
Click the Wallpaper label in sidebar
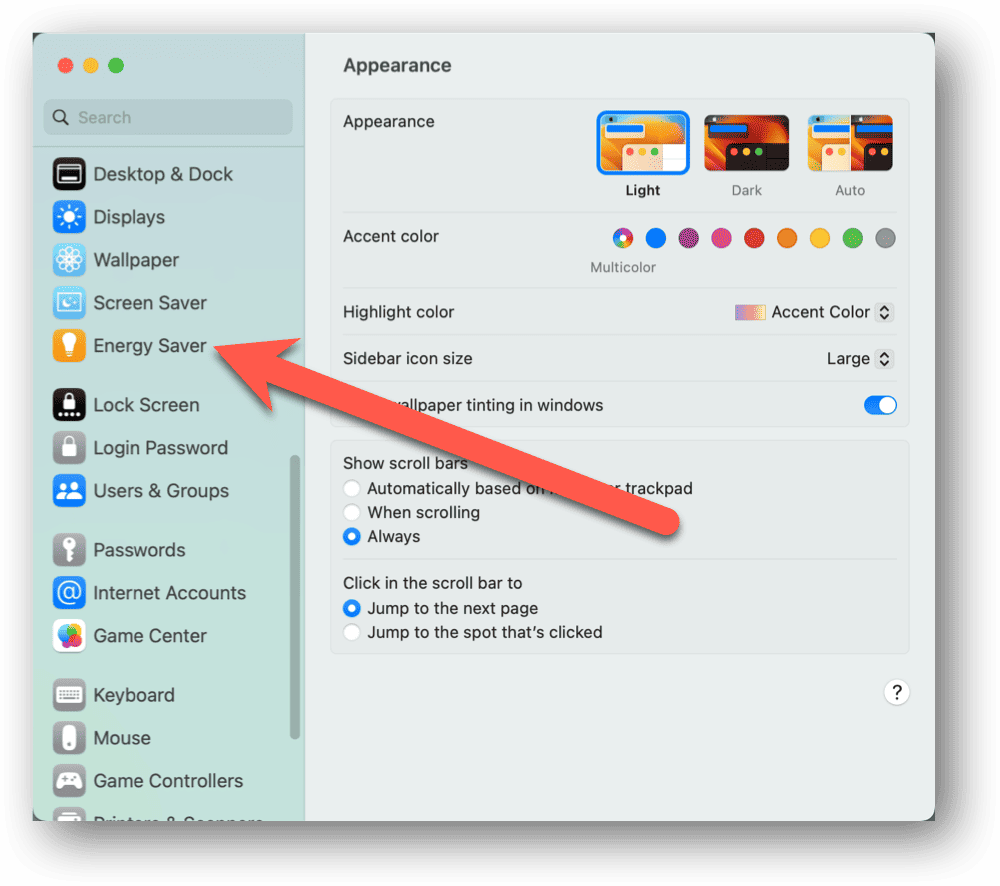click(x=136, y=260)
